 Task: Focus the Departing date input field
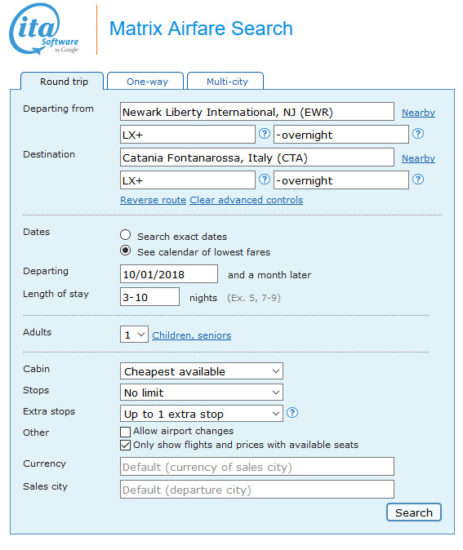pos(169,274)
